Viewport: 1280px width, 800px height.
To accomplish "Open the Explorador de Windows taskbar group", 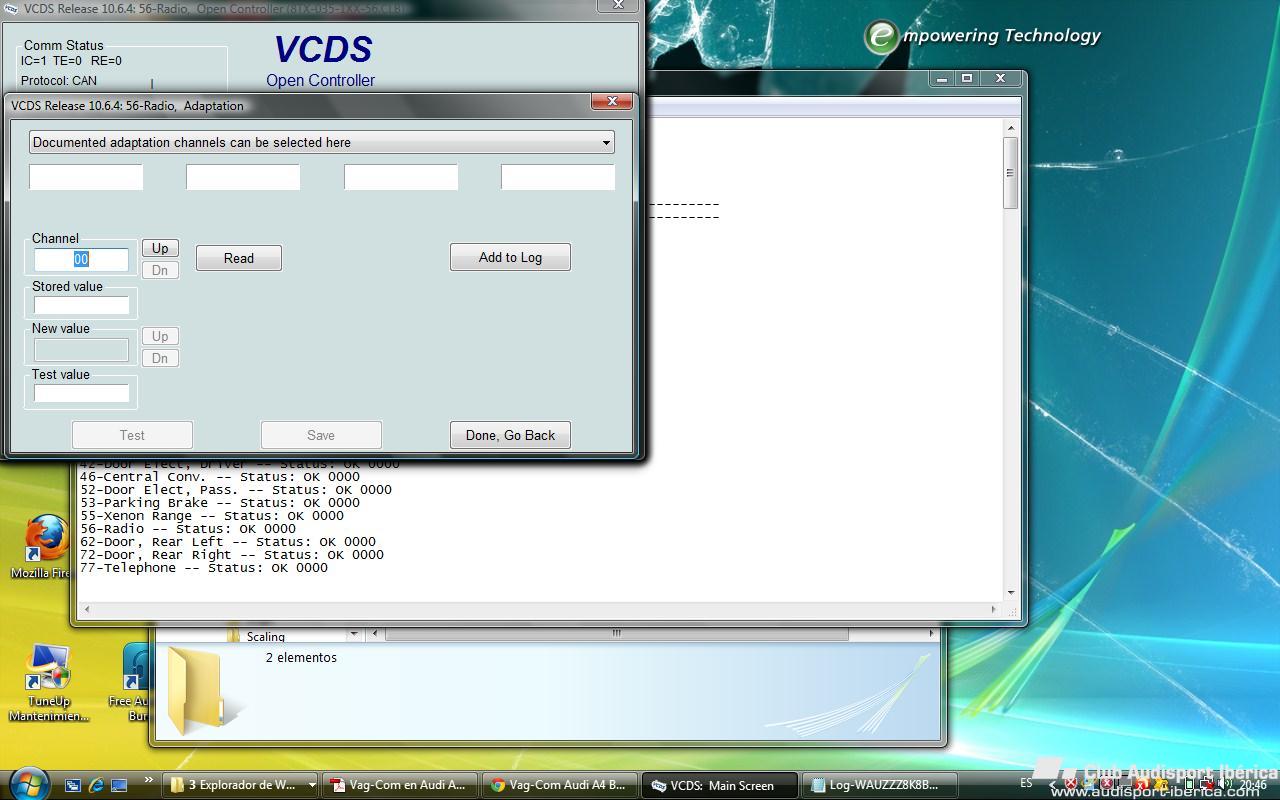I will pos(242,785).
